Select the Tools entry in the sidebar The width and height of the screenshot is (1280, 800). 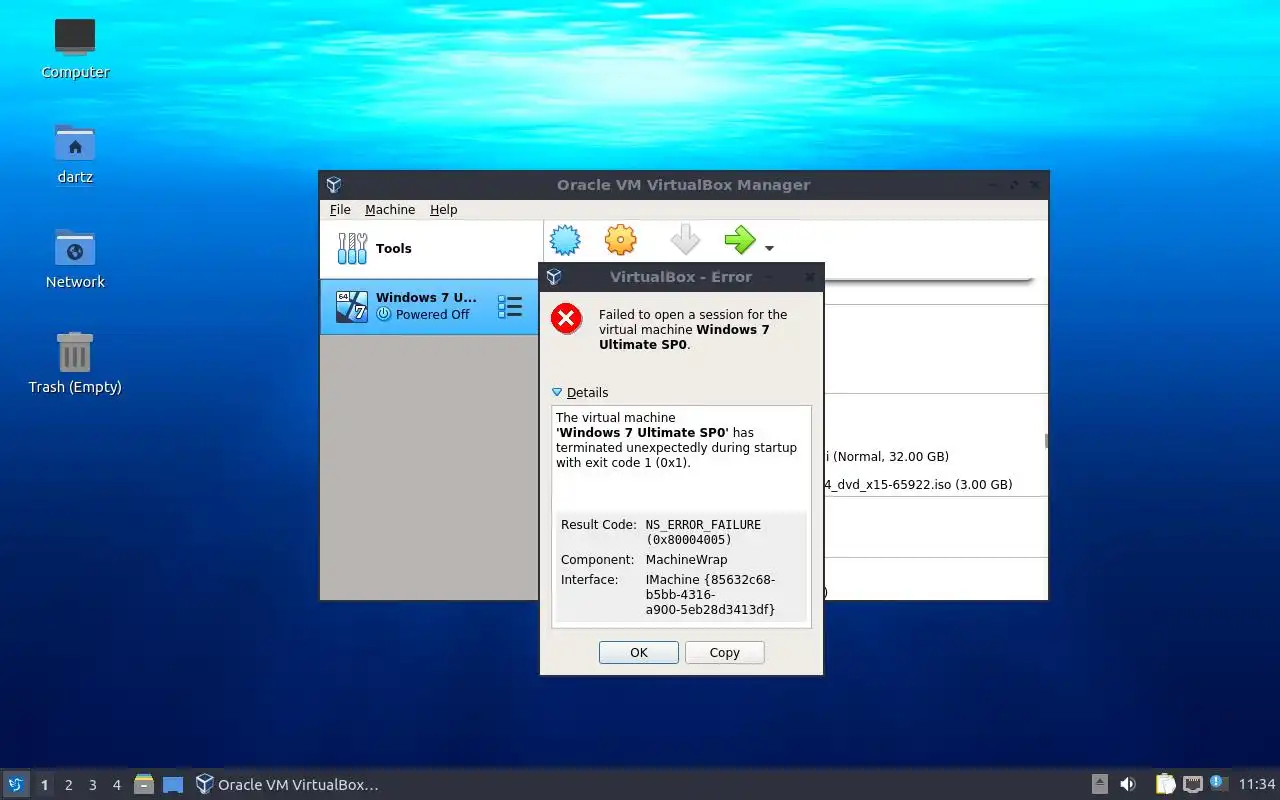pos(431,248)
